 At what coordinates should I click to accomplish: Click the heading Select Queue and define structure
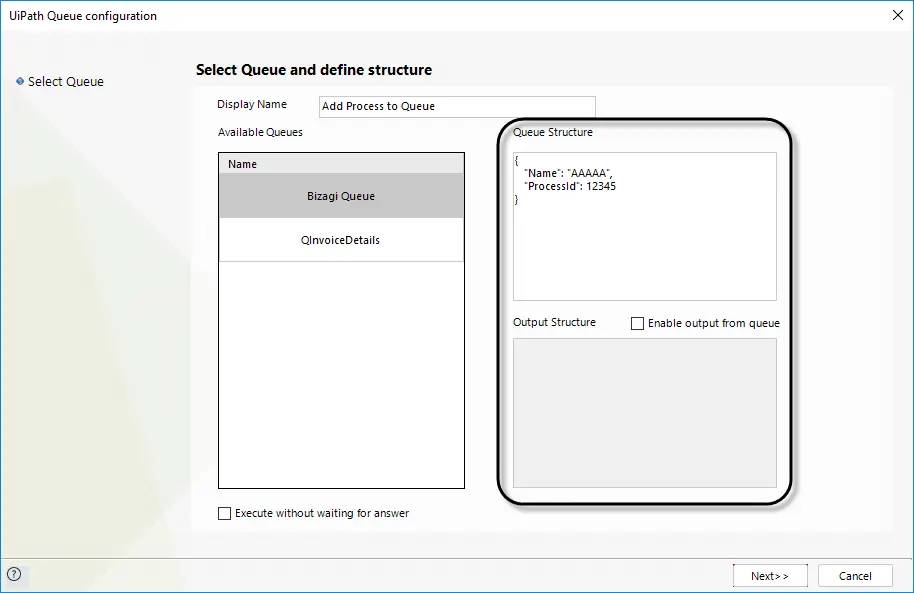pyautogui.click(x=314, y=70)
